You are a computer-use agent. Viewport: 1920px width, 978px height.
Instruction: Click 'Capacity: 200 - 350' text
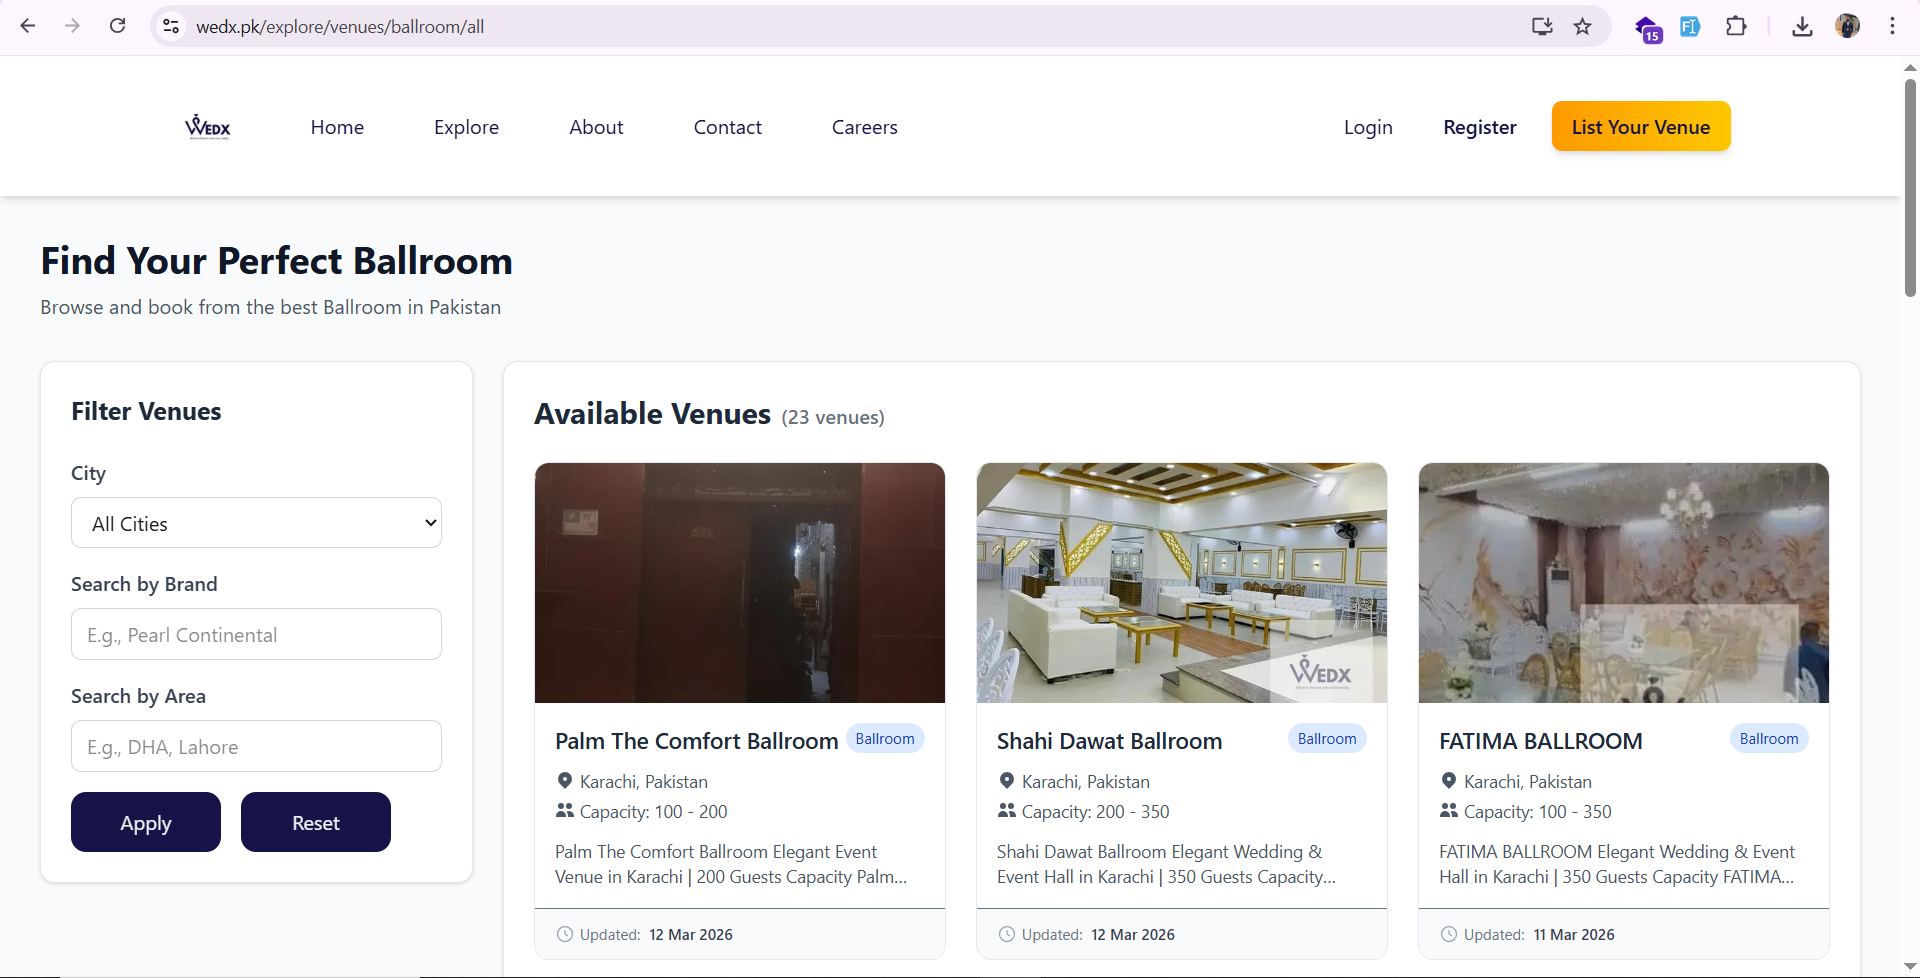point(1095,811)
